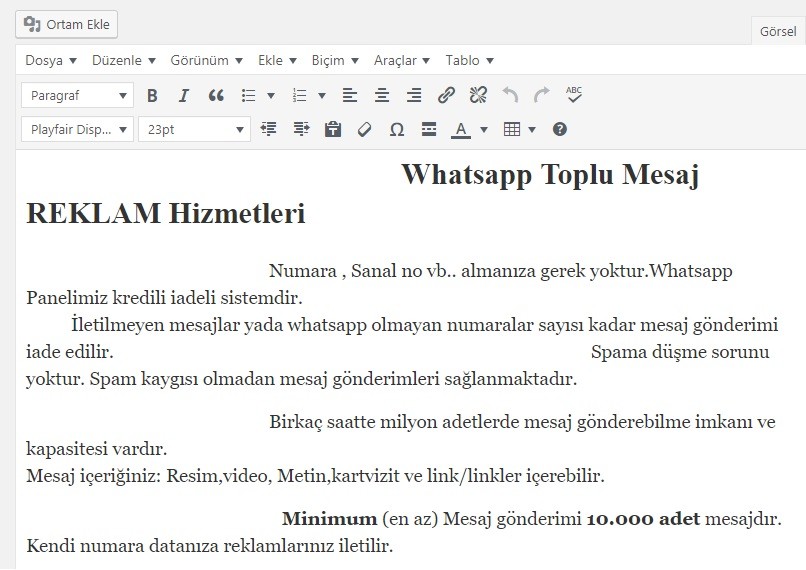Clear formatting with eraser icon
Screen dimensions: 806x570
365,129
